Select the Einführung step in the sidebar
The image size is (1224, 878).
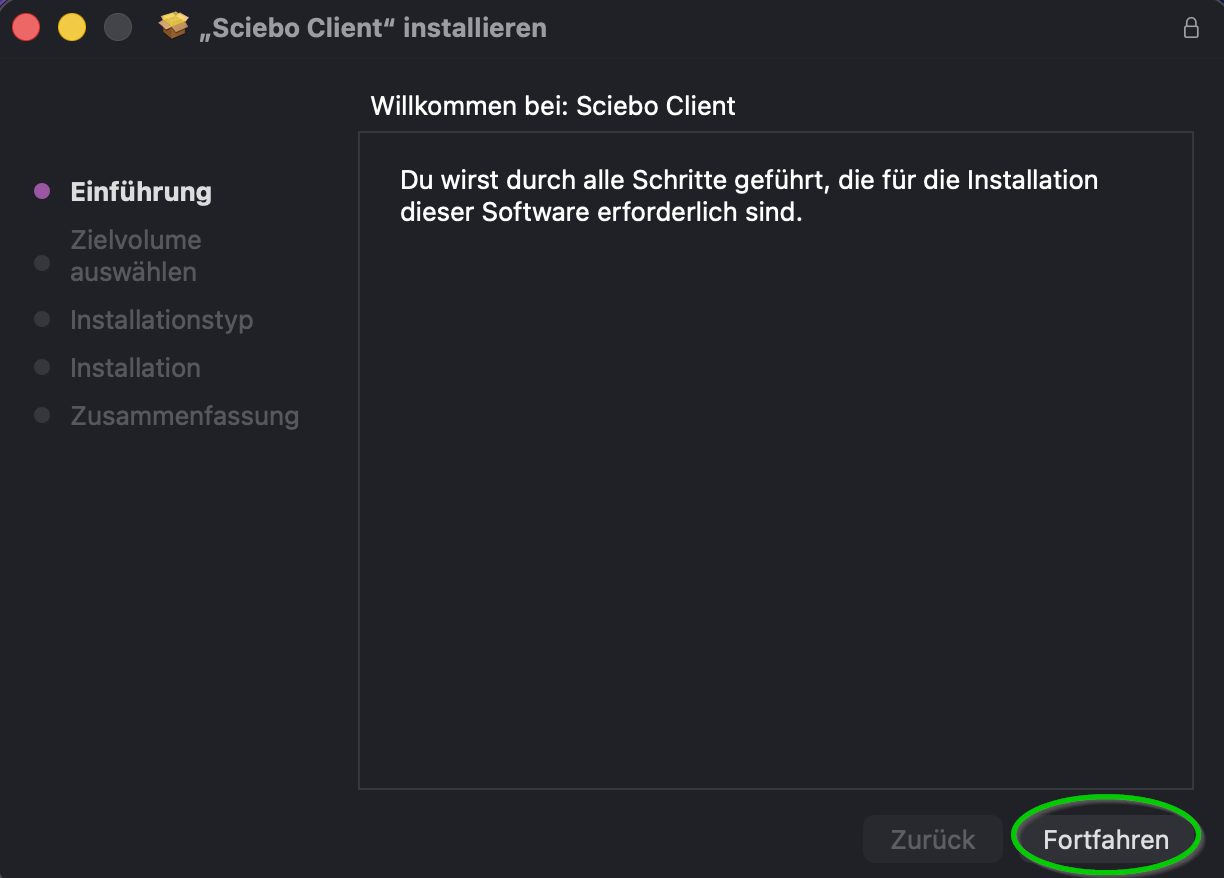click(140, 191)
